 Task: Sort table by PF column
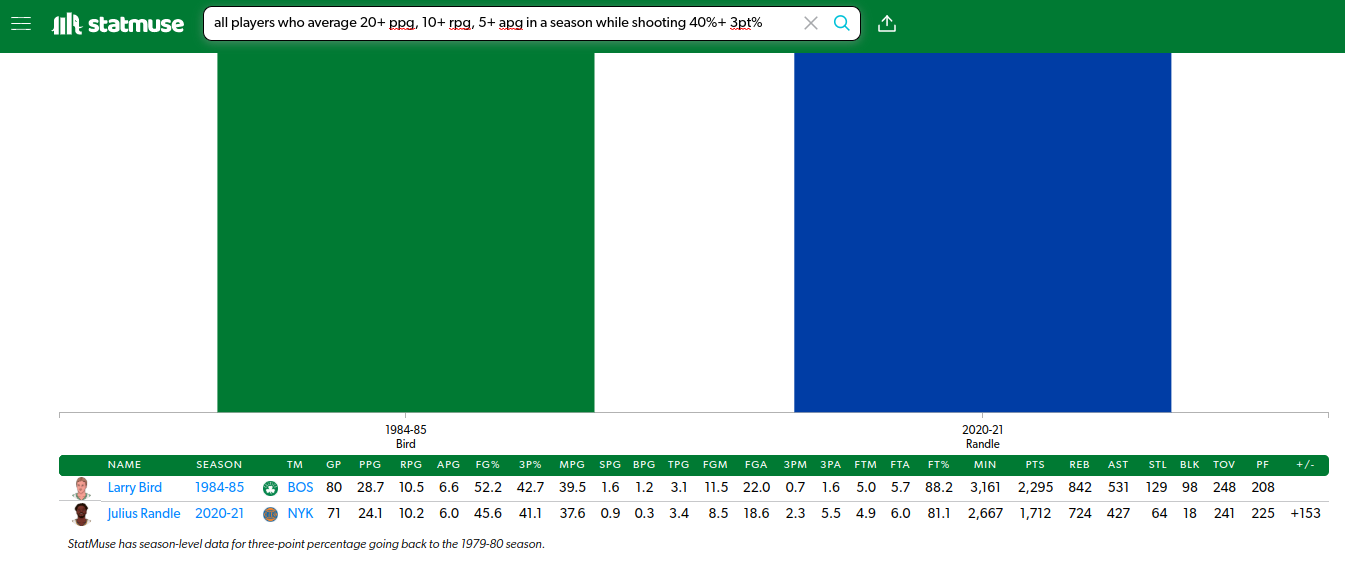pyautogui.click(x=1262, y=465)
